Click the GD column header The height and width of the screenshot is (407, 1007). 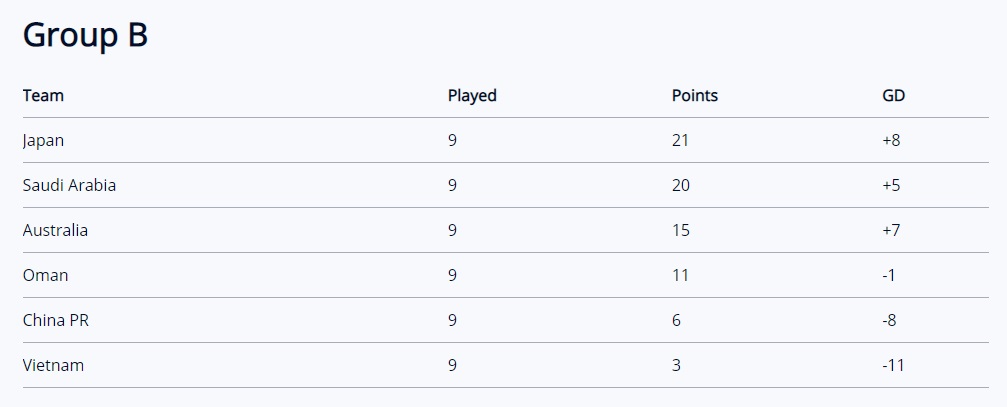pos(893,96)
